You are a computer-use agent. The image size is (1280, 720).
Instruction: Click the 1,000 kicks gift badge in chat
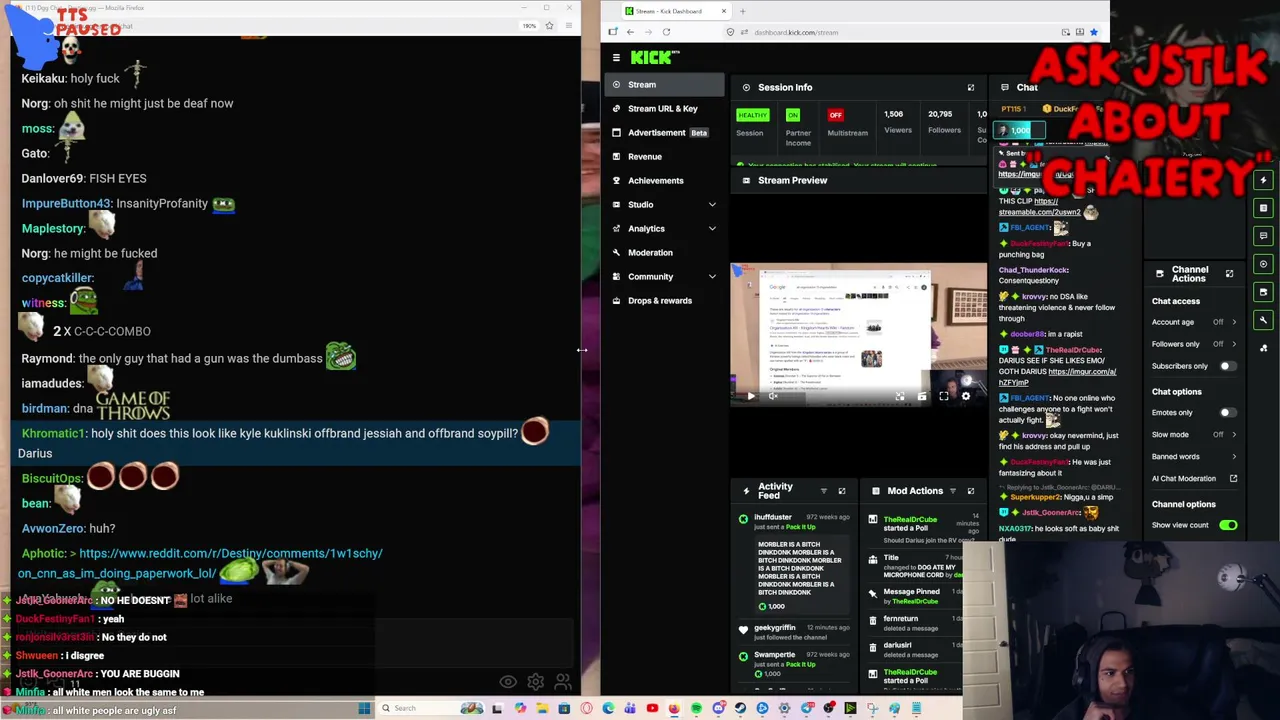(x=1020, y=130)
